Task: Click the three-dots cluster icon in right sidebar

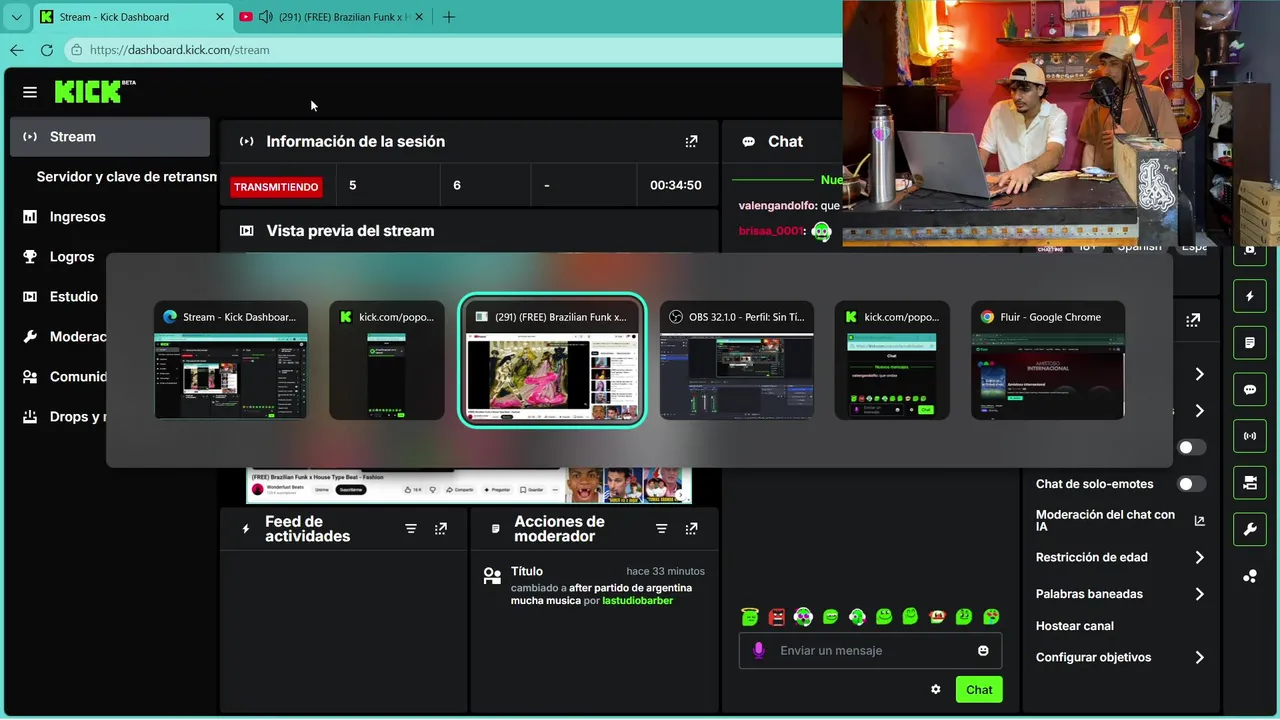Action: click(1250, 576)
